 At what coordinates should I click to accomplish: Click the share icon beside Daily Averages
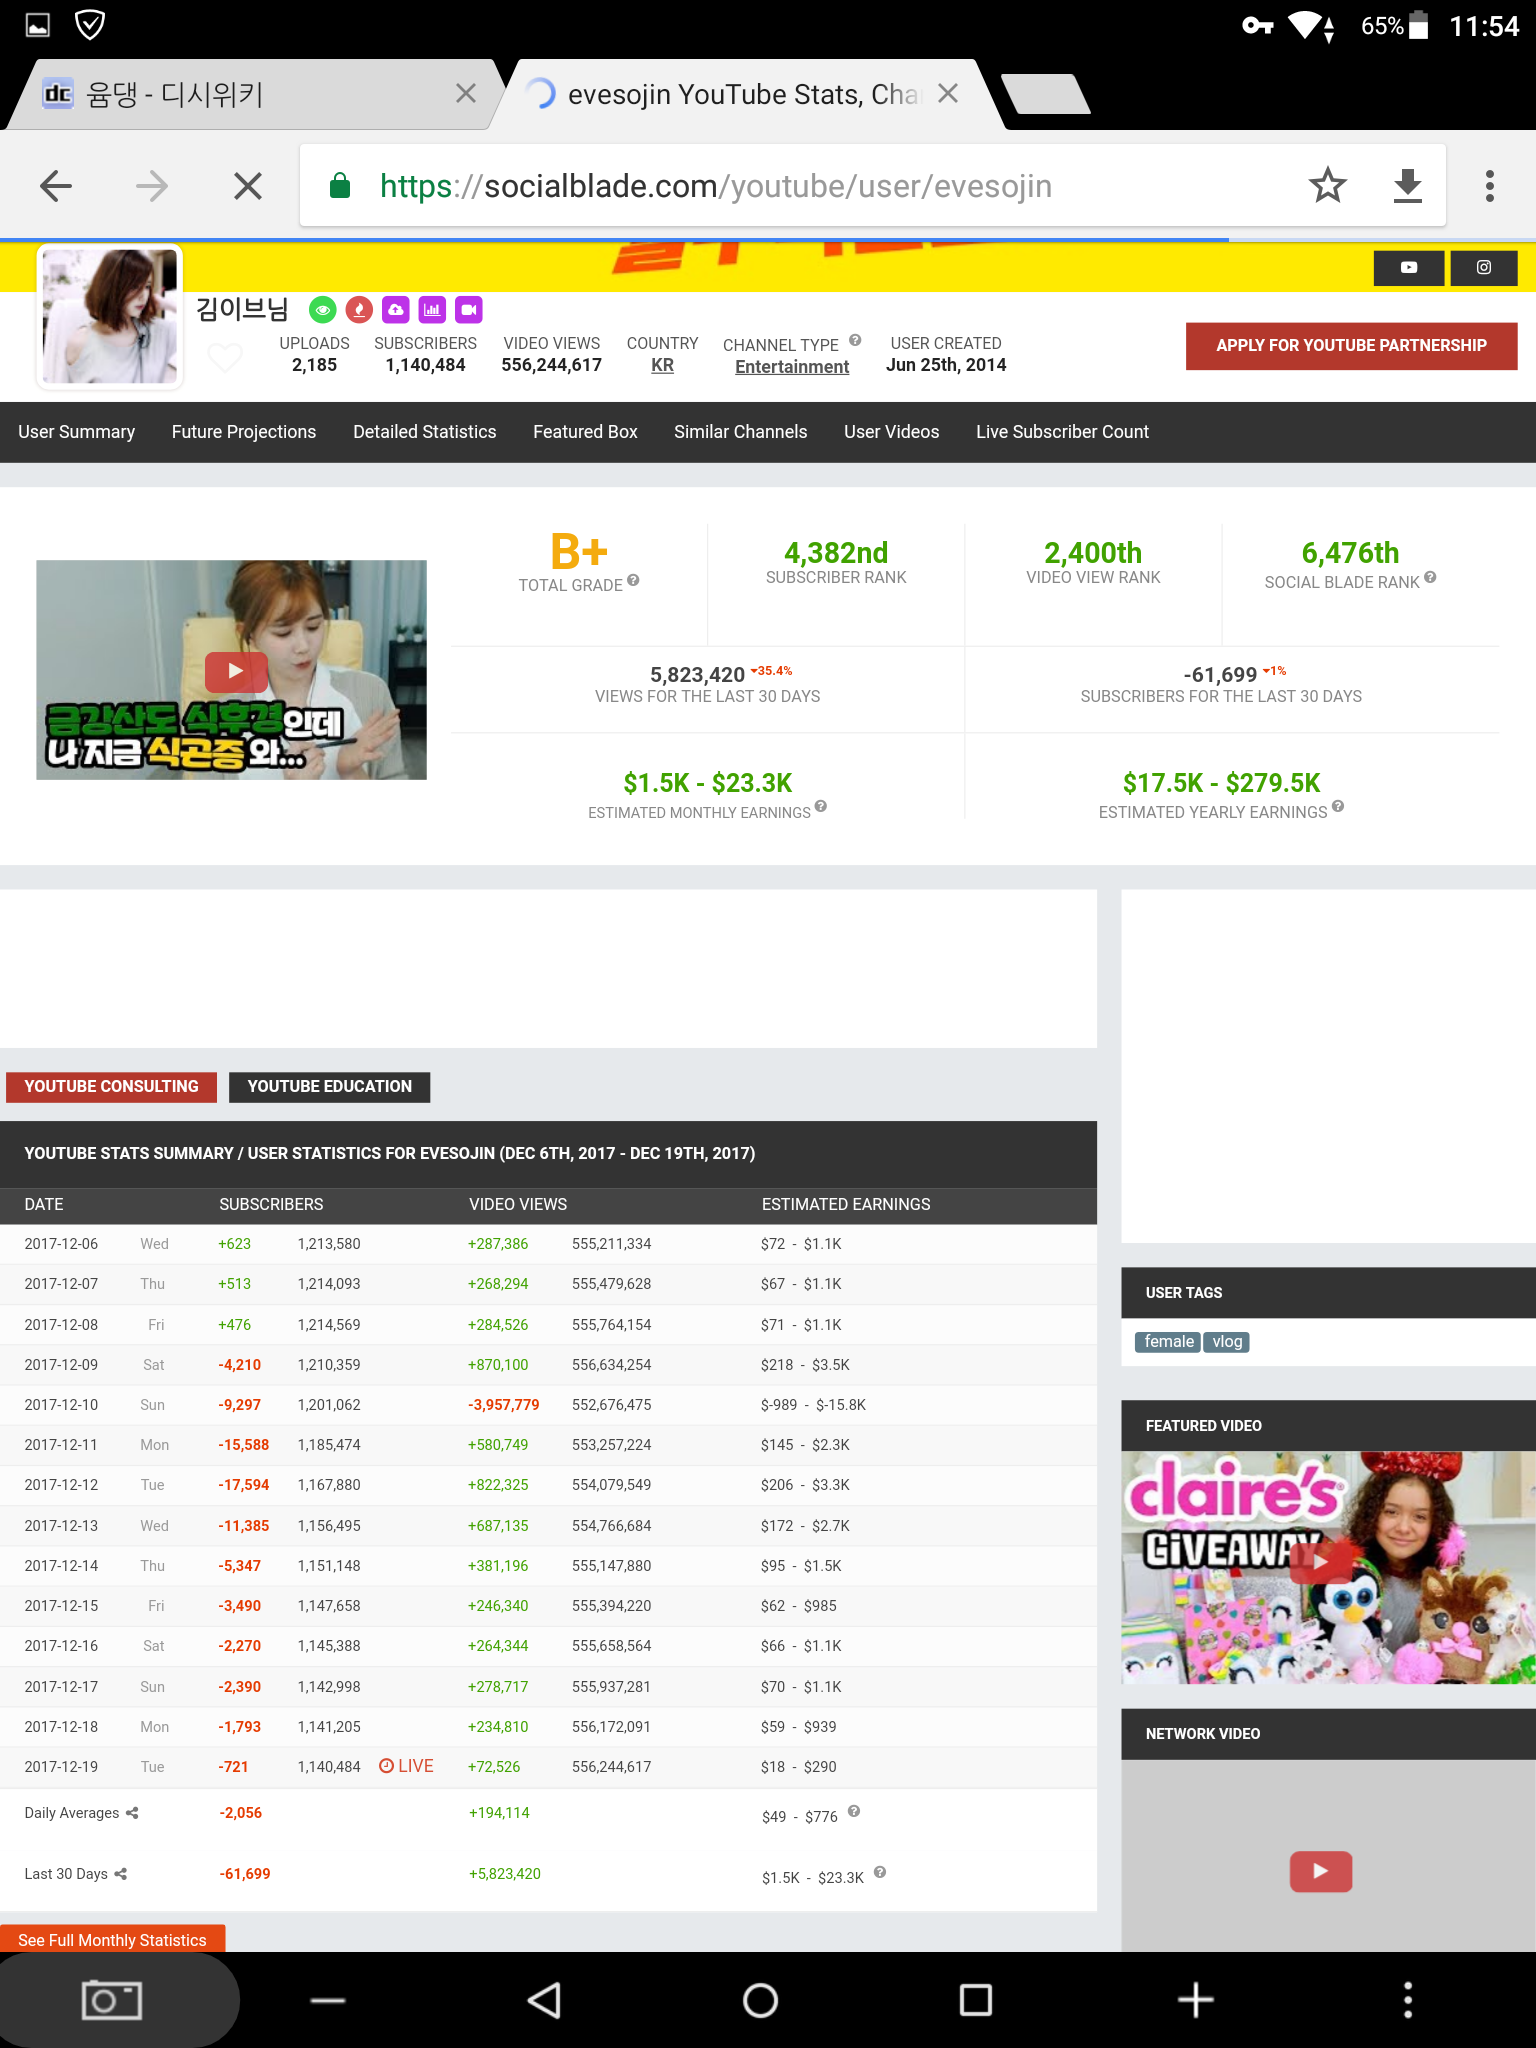tap(132, 1813)
